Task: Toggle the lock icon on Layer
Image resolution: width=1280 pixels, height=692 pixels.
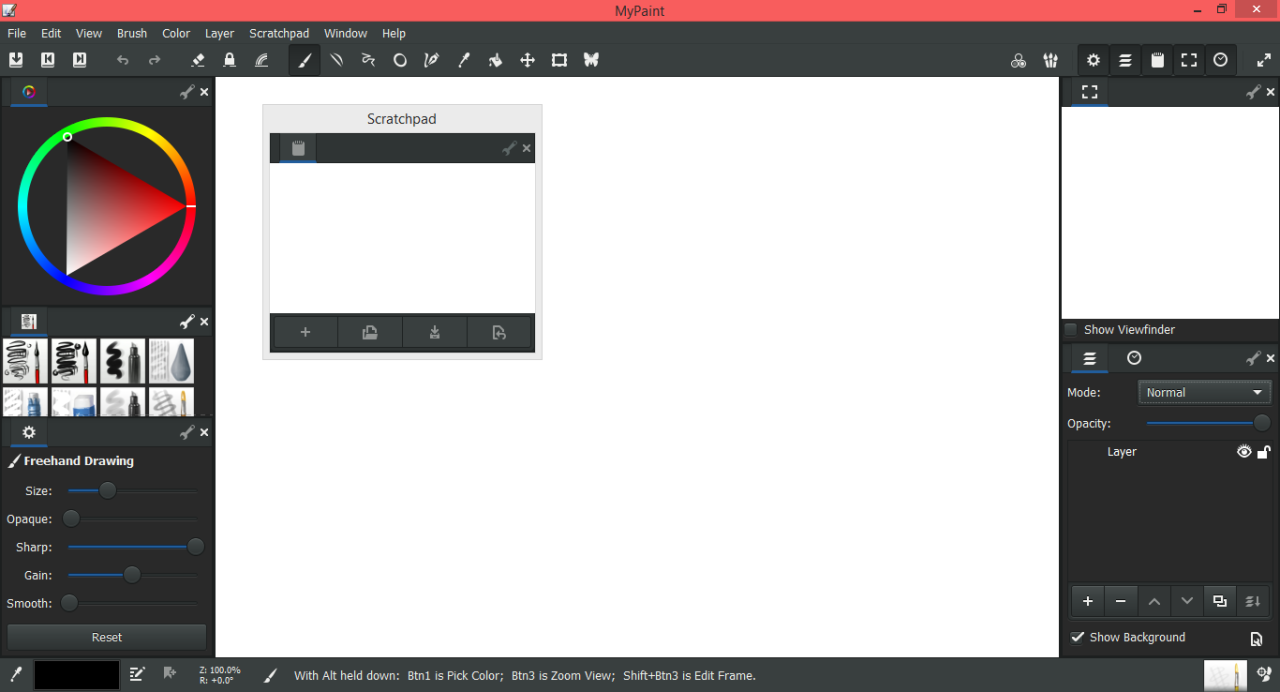Action: [x=1264, y=452]
